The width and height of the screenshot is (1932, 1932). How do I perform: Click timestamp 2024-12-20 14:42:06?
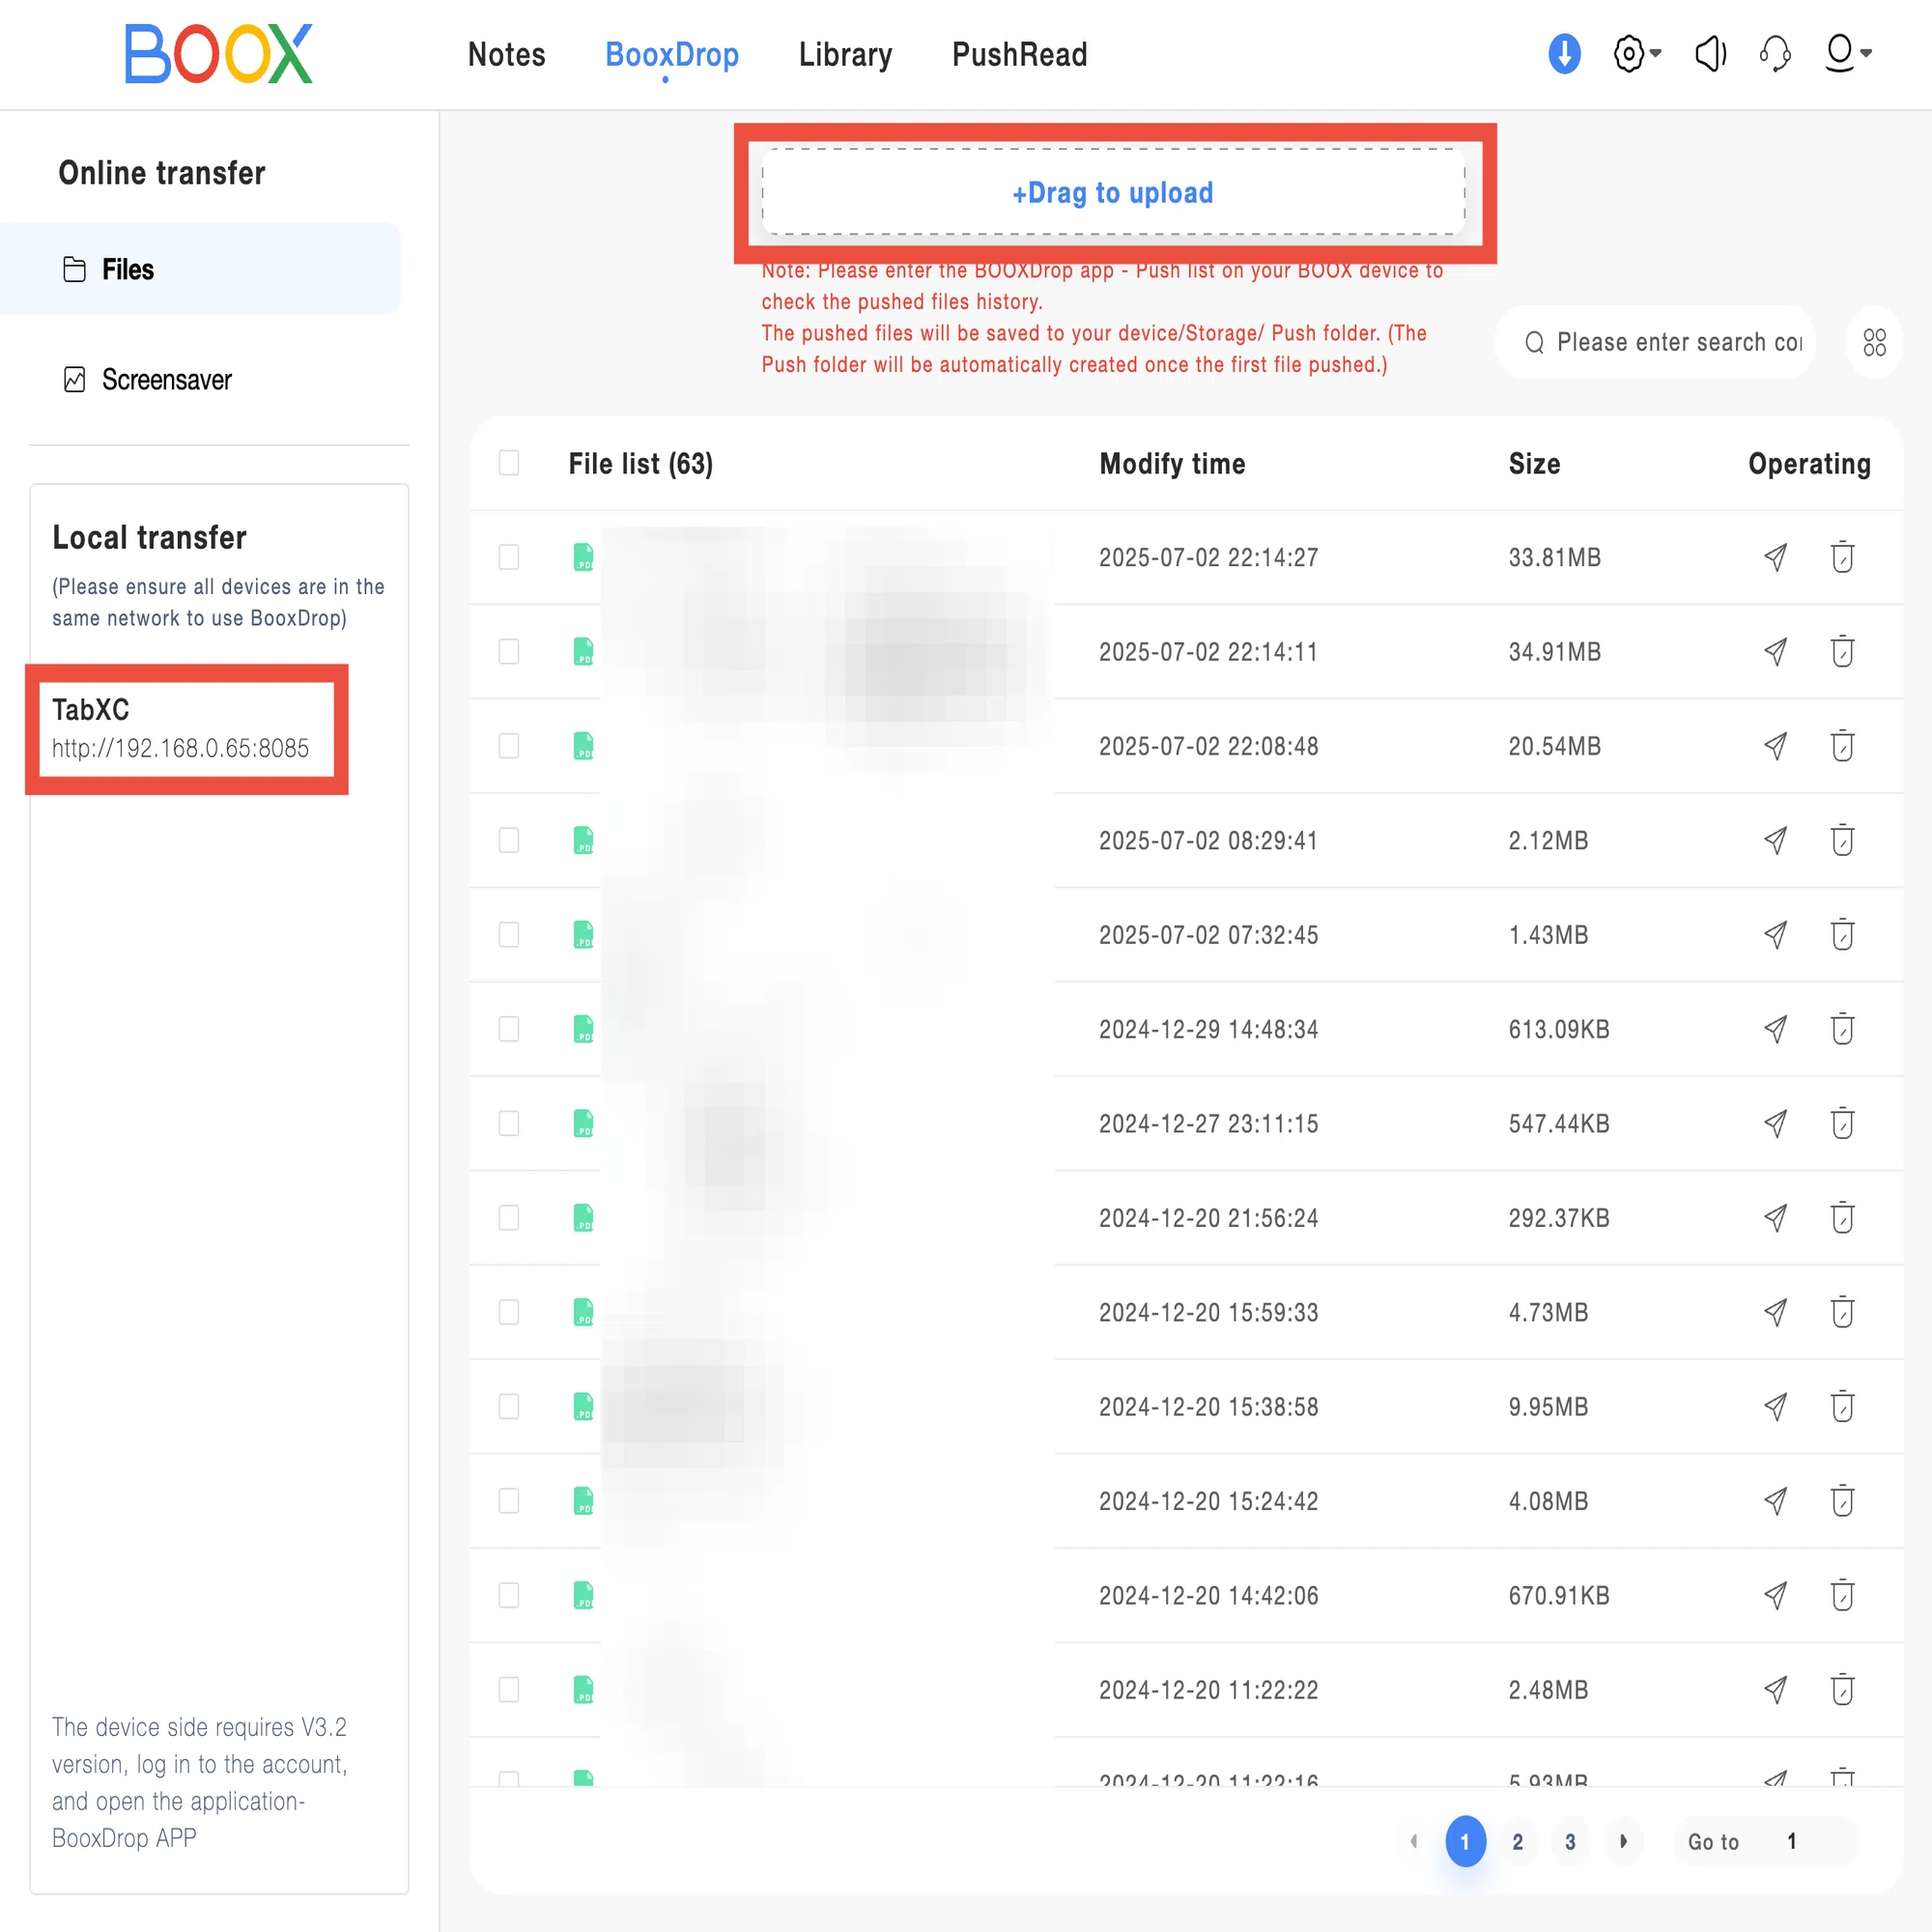1208,1595
